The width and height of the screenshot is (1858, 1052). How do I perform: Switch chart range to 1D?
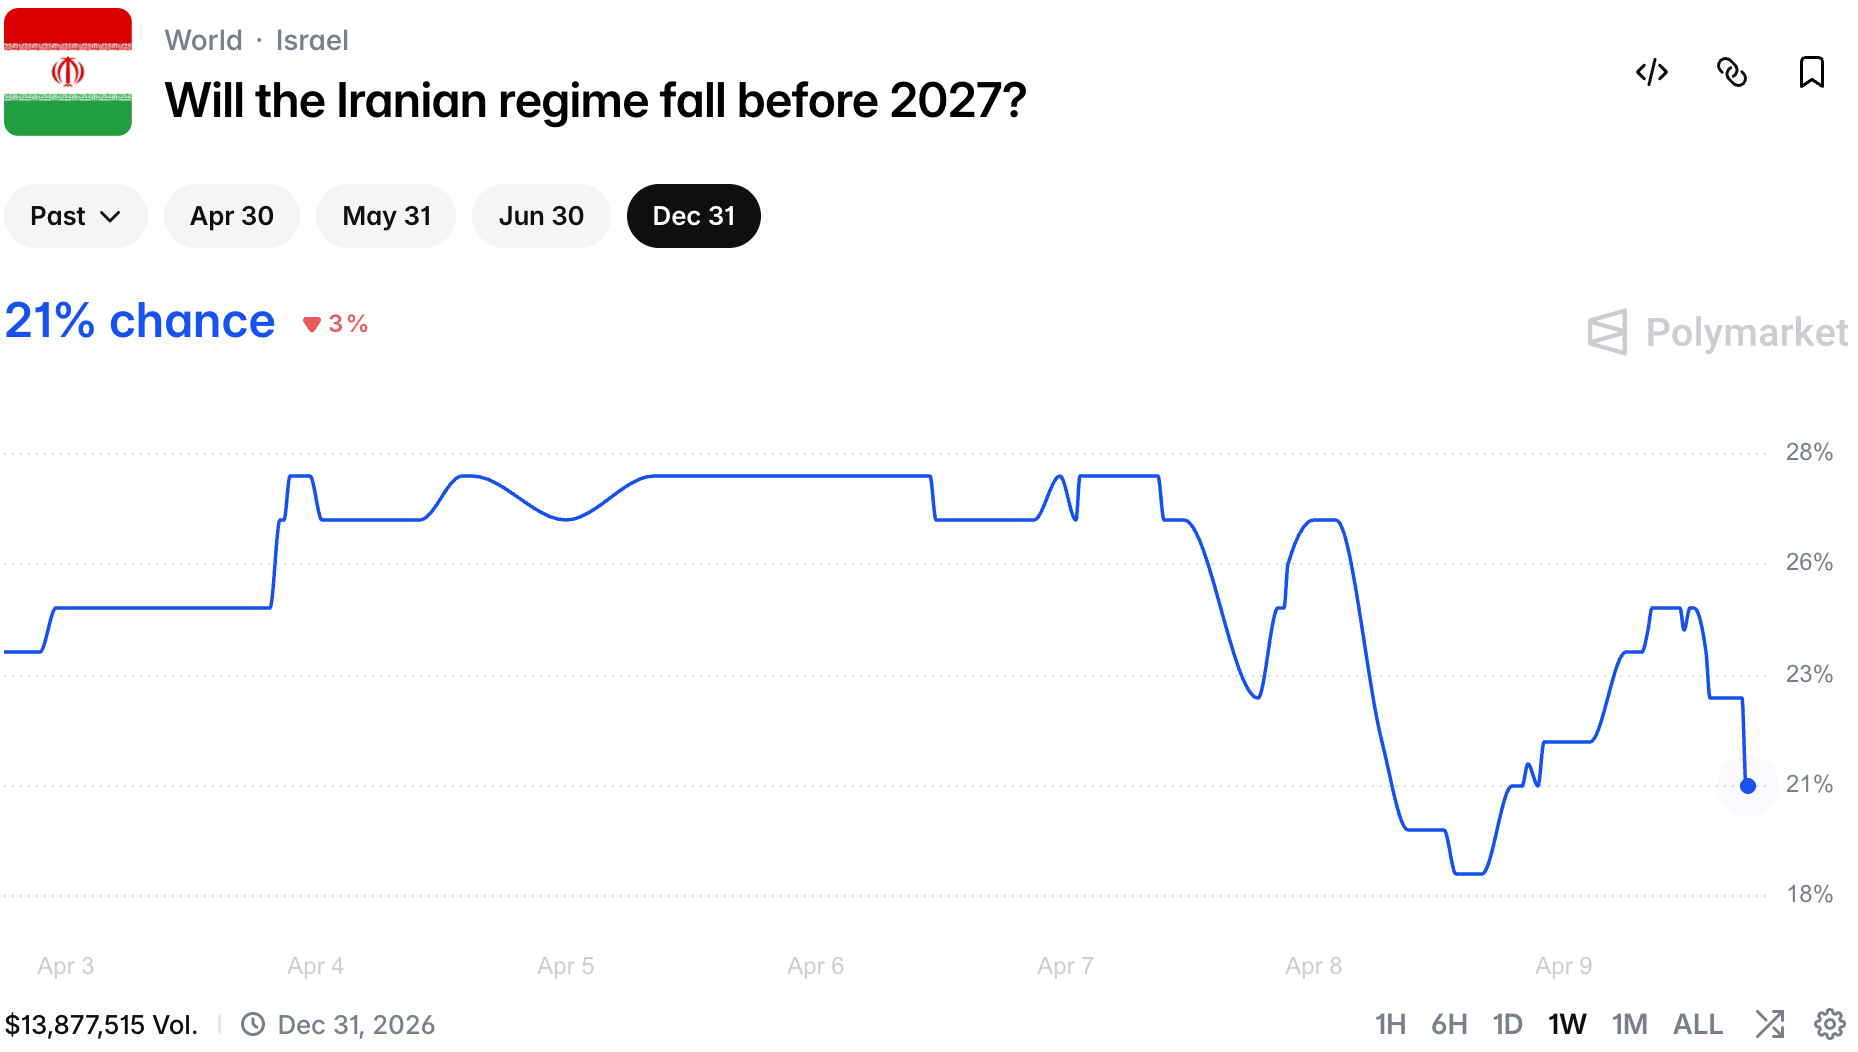1507,1024
